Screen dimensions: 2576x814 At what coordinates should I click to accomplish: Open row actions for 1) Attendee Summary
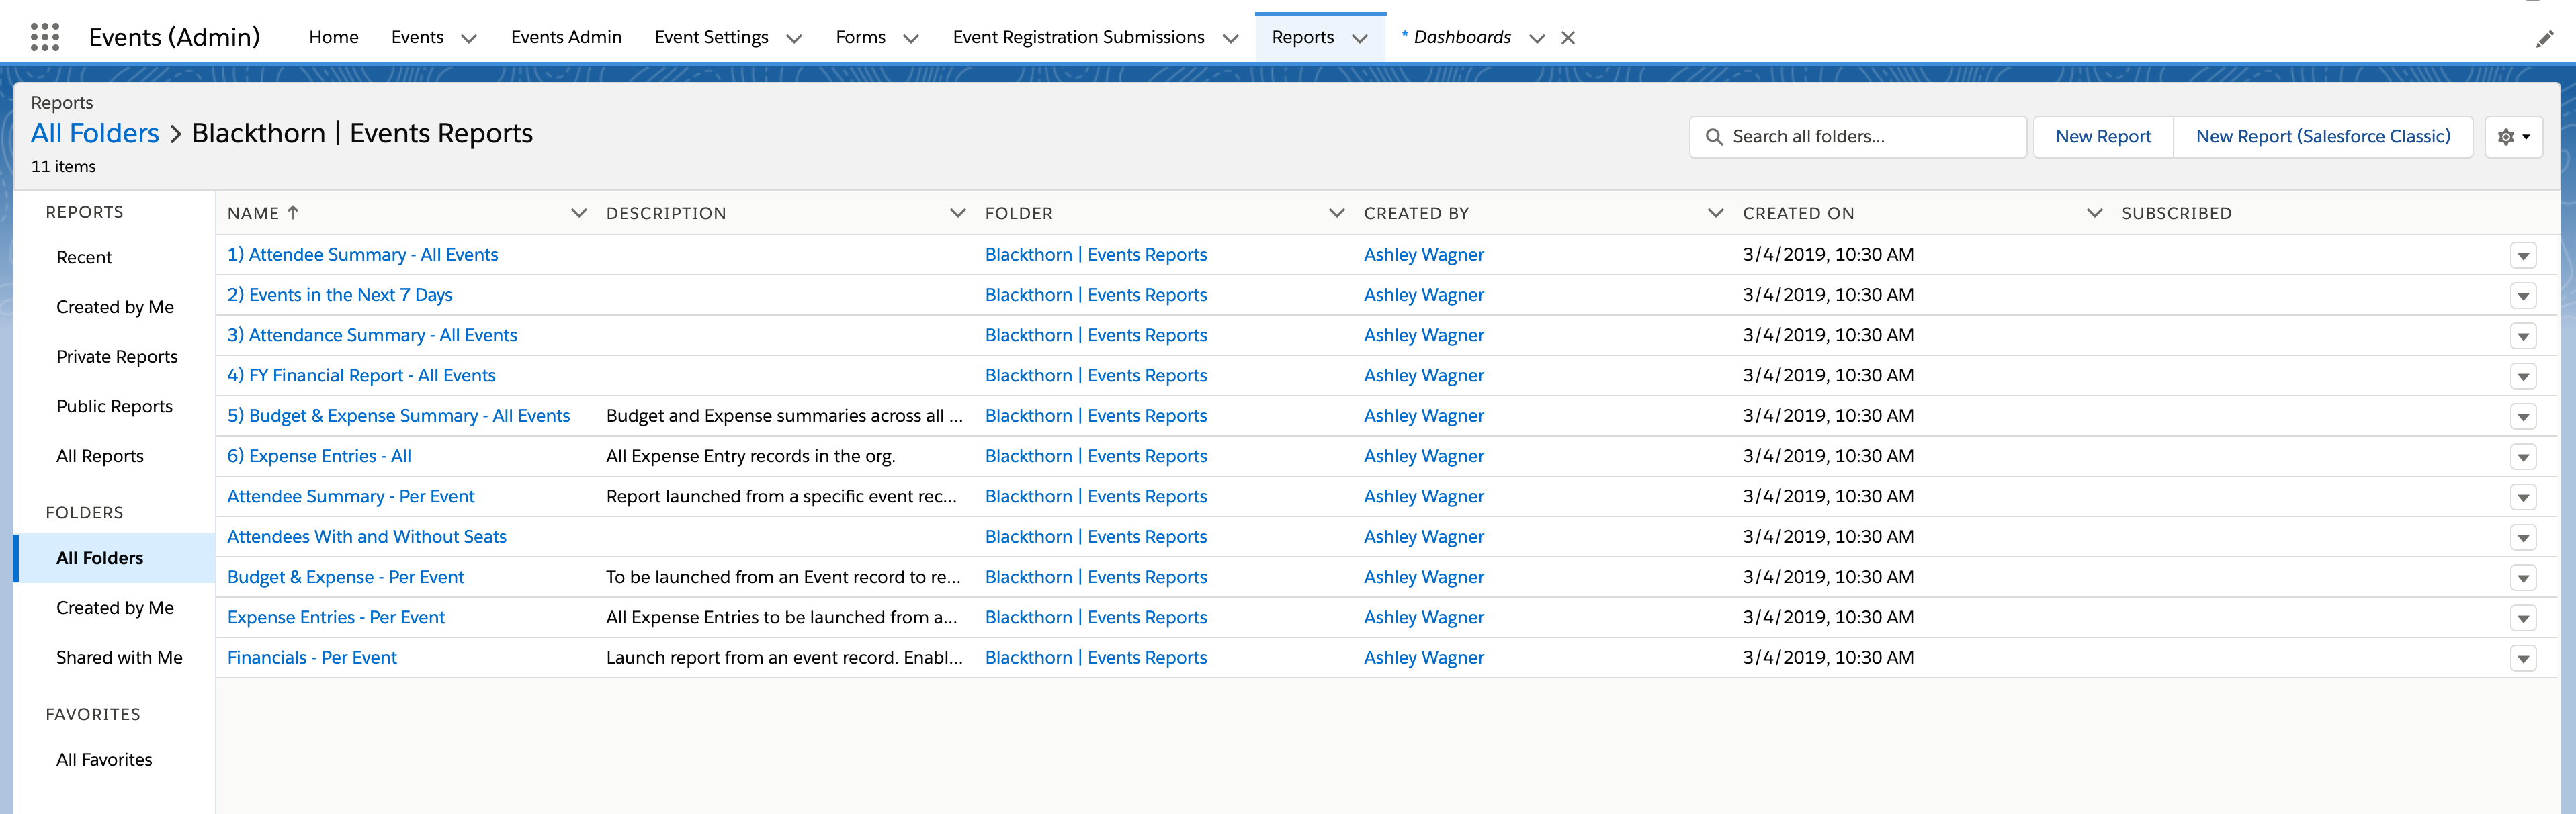click(2522, 256)
